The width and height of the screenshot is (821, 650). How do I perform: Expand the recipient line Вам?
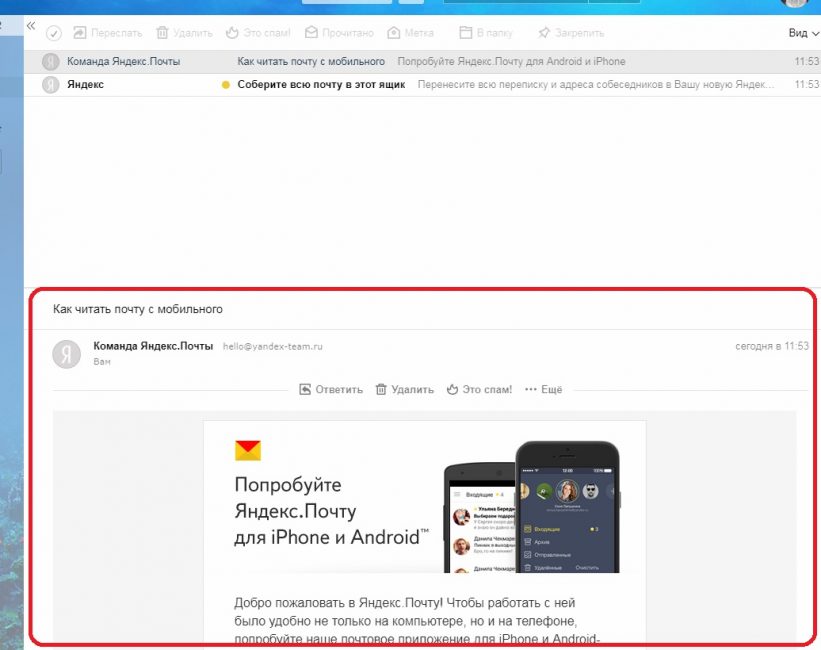tap(102, 361)
